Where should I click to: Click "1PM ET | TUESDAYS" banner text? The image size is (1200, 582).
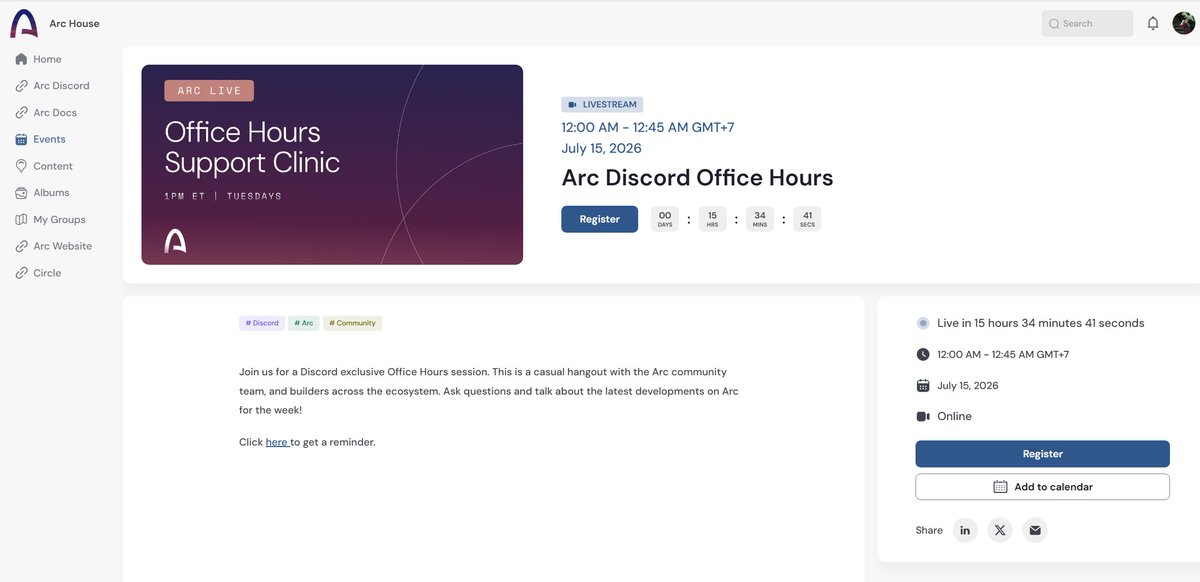[223, 196]
